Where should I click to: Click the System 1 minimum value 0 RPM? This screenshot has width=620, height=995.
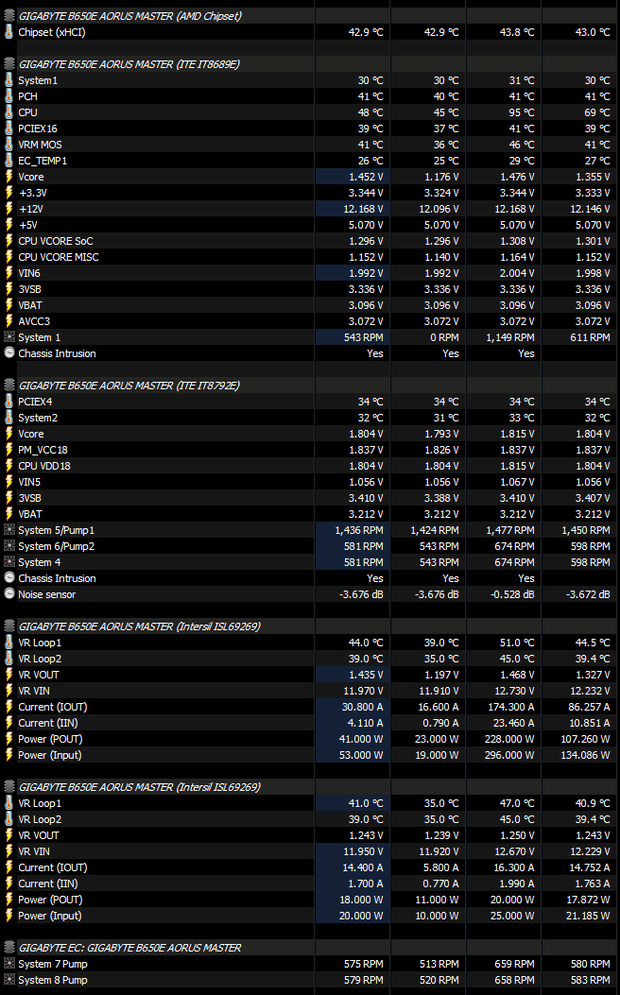[444, 337]
